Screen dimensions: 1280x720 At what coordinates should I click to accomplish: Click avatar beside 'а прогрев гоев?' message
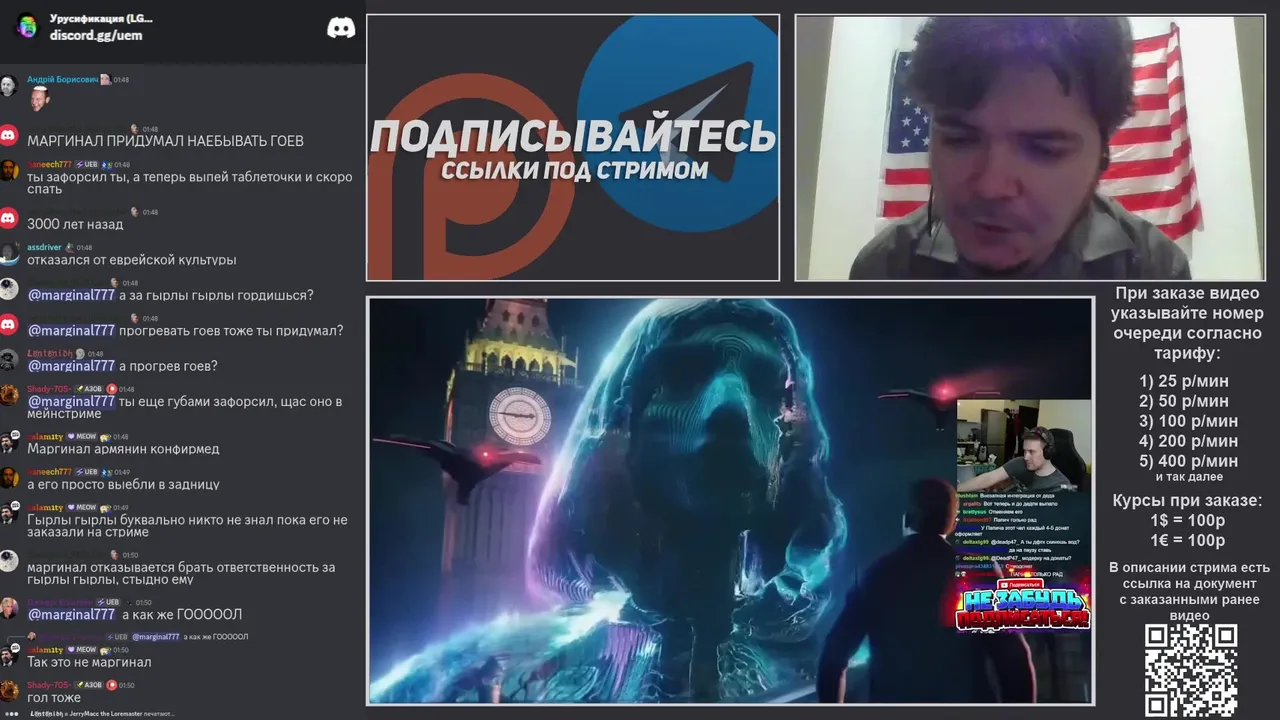[9, 360]
